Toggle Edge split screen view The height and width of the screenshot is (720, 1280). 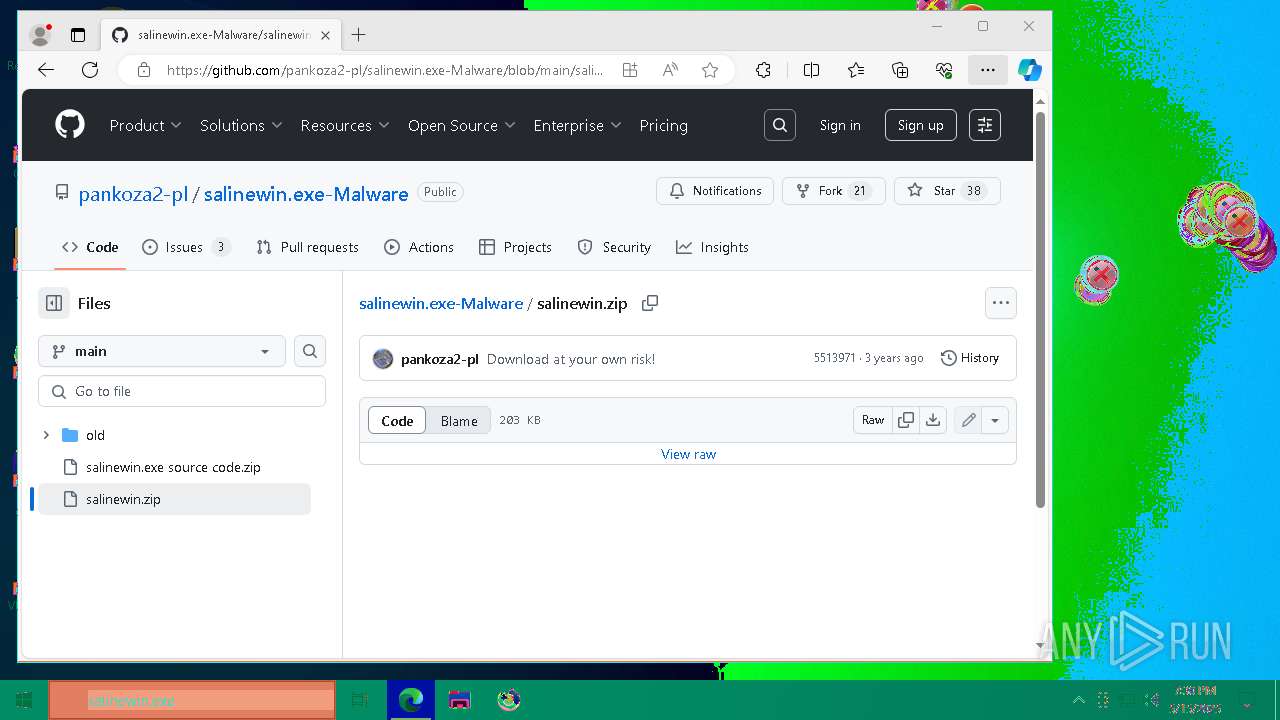click(x=811, y=70)
